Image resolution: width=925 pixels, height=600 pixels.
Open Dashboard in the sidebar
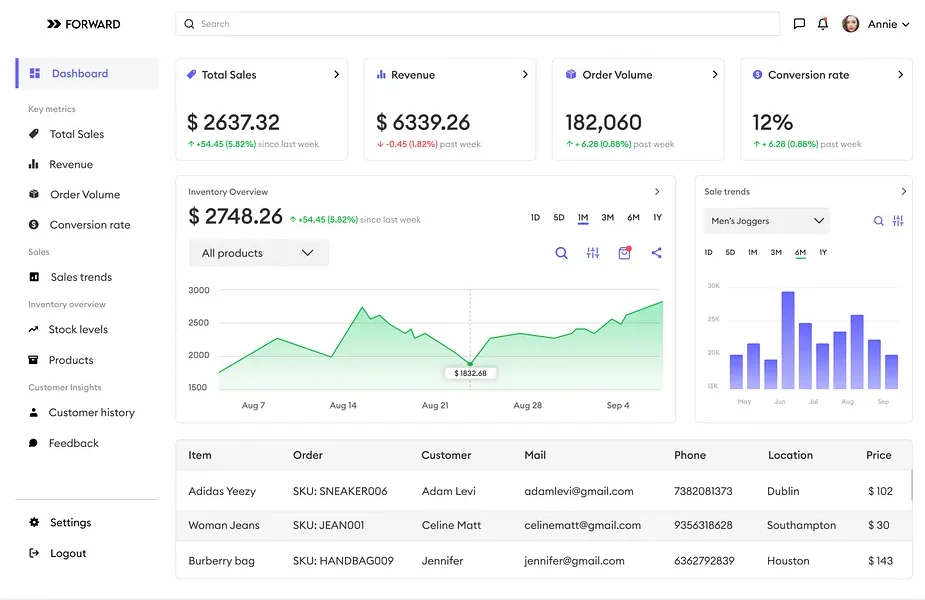(x=87, y=73)
